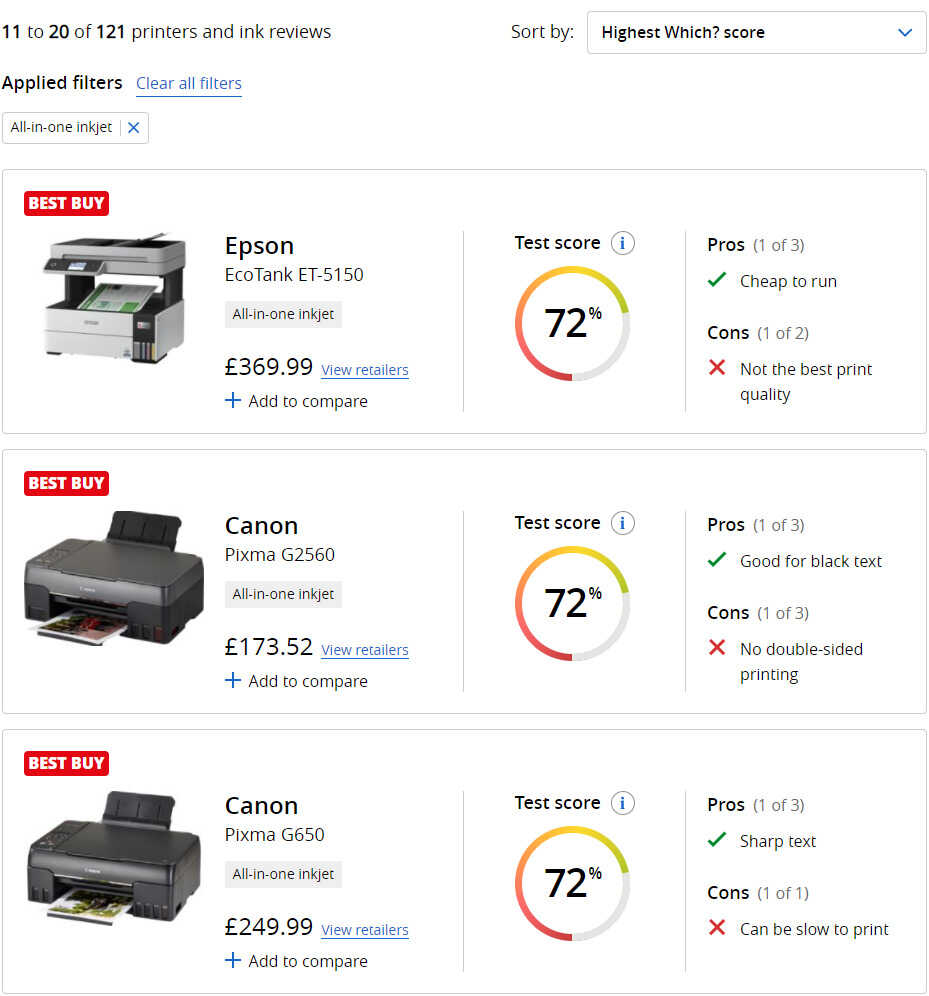Open the Canon Pixma G2560 printer image
Screen dimensions: 929x996
point(114,577)
